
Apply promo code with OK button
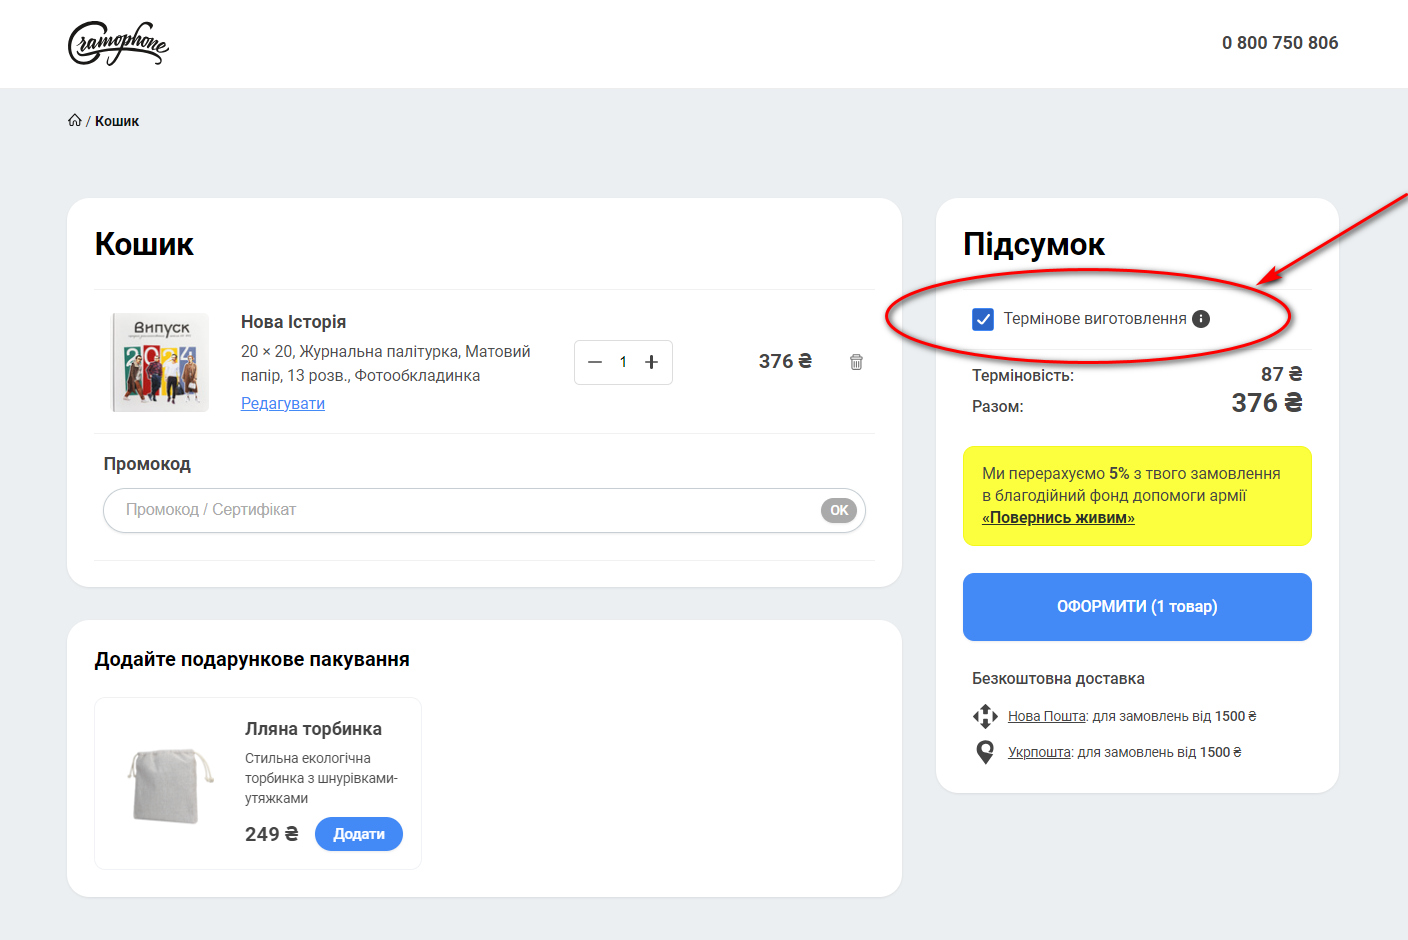point(839,510)
